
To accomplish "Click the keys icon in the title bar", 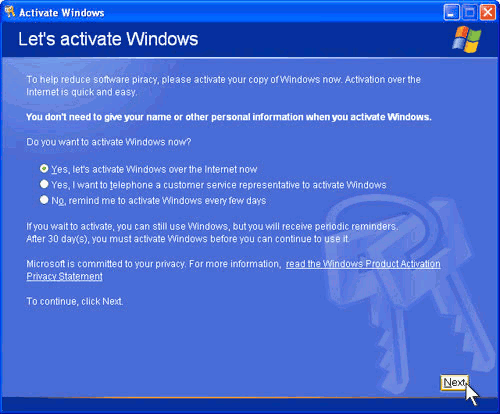I will tap(10, 12).
